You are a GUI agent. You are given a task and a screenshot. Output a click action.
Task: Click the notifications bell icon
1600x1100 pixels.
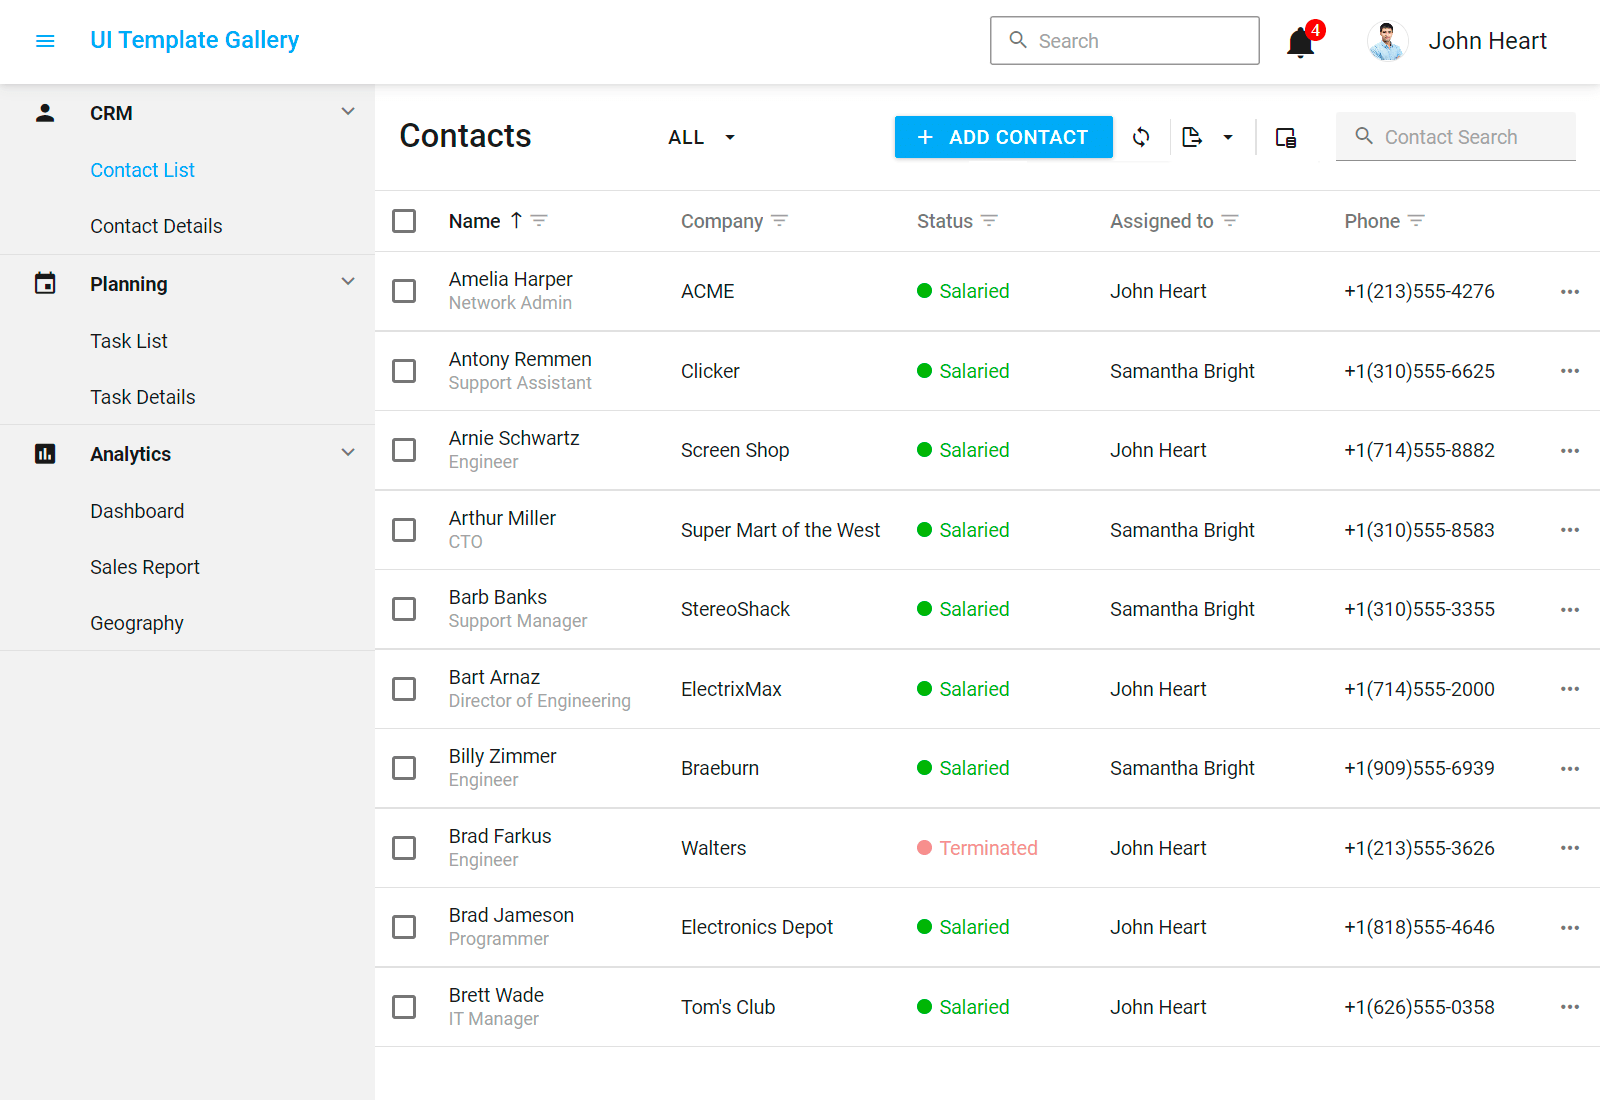pyautogui.click(x=1298, y=42)
